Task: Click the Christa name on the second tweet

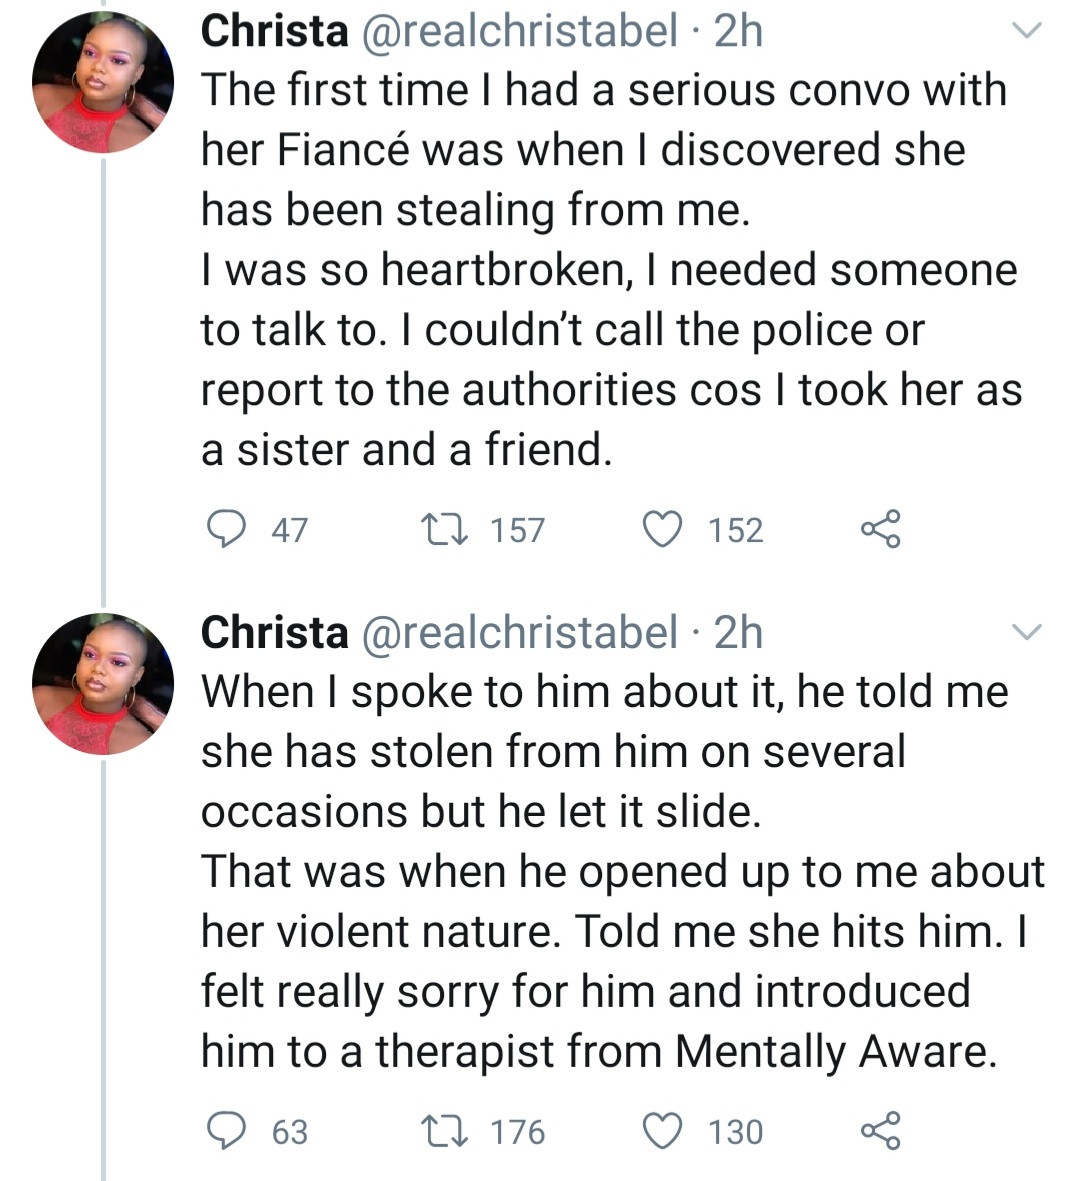Action: [274, 632]
